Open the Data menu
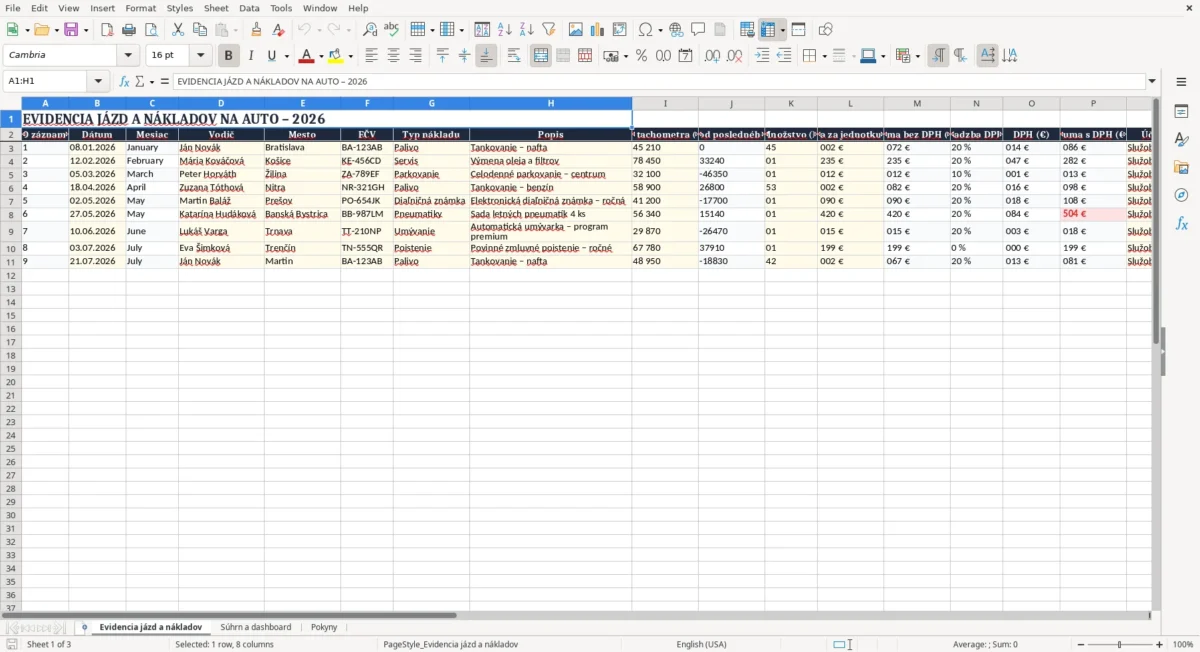The height and width of the screenshot is (652, 1200). pyautogui.click(x=249, y=8)
